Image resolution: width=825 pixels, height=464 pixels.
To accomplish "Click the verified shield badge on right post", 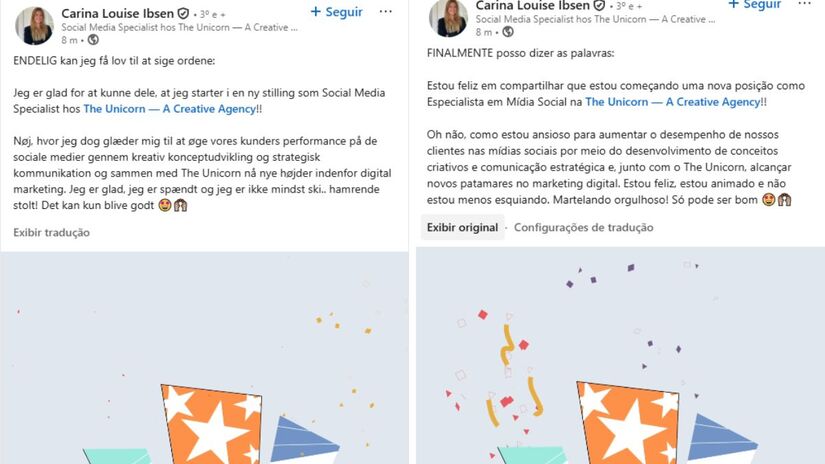I will tap(599, 6).
